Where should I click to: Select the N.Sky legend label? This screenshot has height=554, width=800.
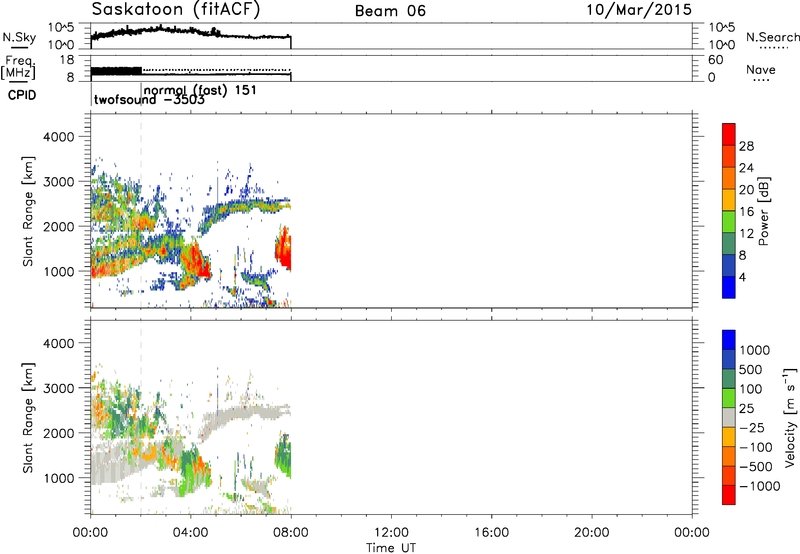pos(19,37)
